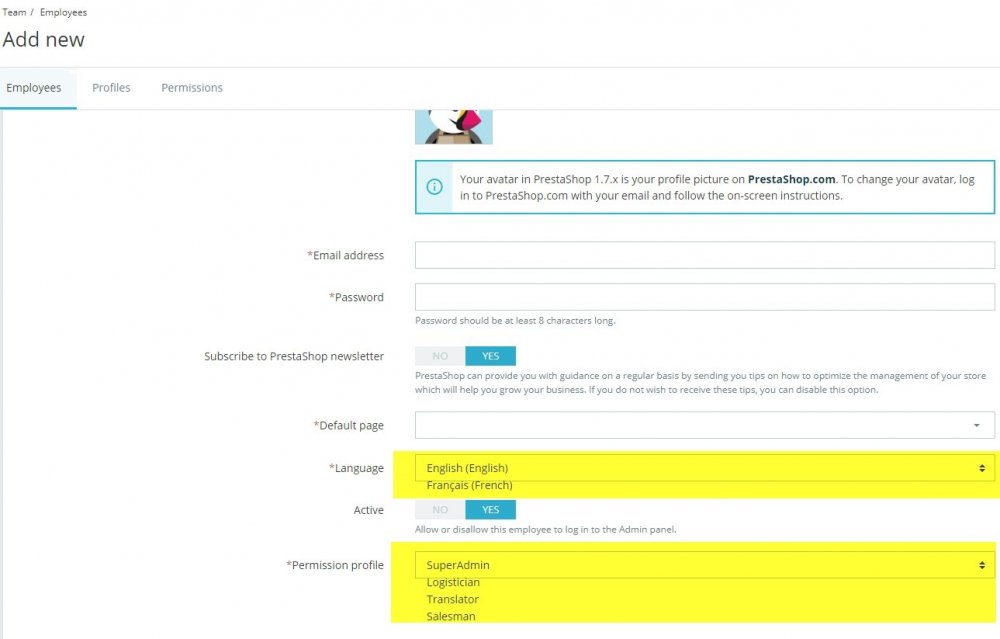Click inside the Password field
The width and height of the screenshot is (1000, 639).
pyautogui.click(x=700, y=297)
